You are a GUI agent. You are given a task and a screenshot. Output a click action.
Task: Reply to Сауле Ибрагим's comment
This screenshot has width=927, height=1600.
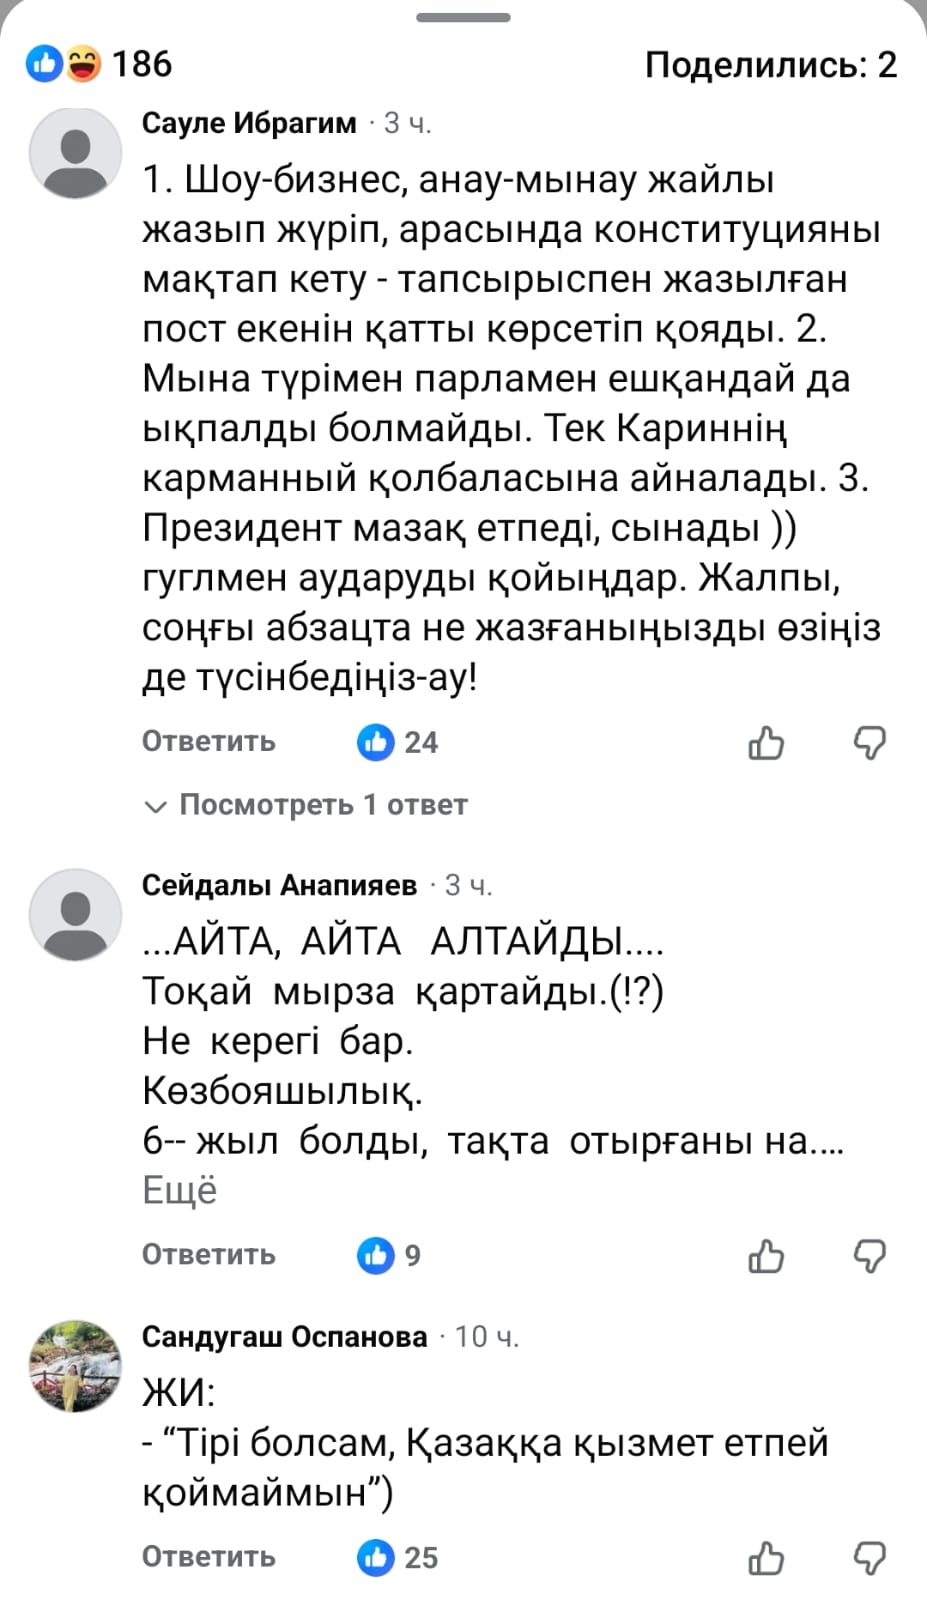tap(208, 742)
